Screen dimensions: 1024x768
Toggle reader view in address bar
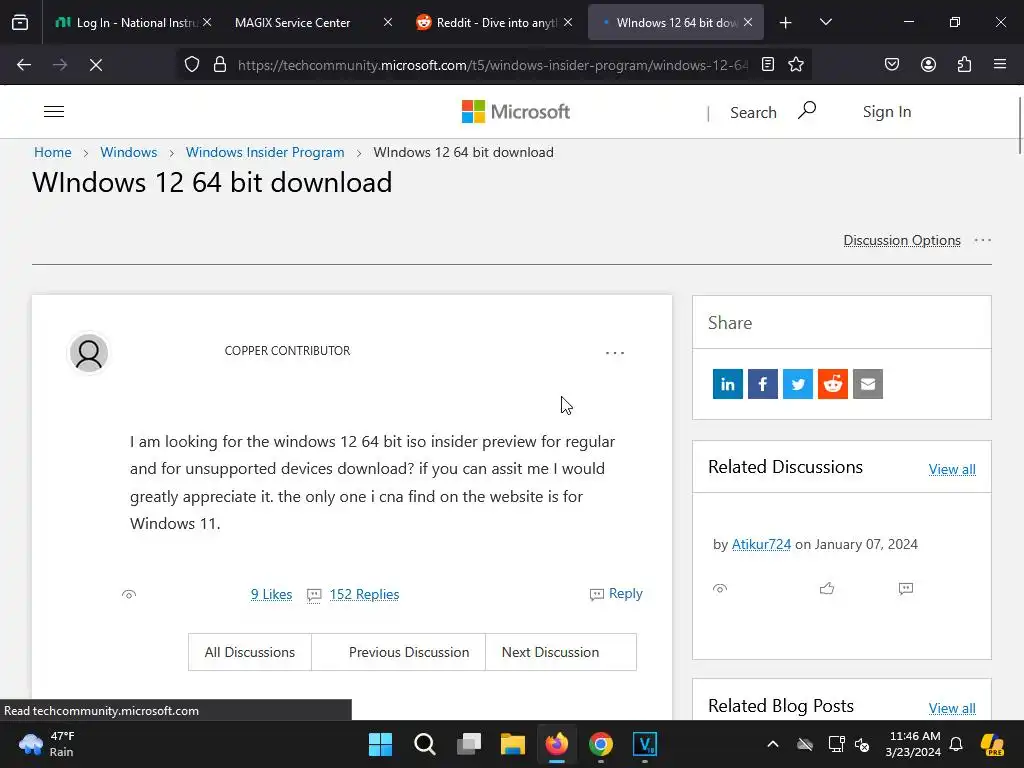[x=768, y=64]
